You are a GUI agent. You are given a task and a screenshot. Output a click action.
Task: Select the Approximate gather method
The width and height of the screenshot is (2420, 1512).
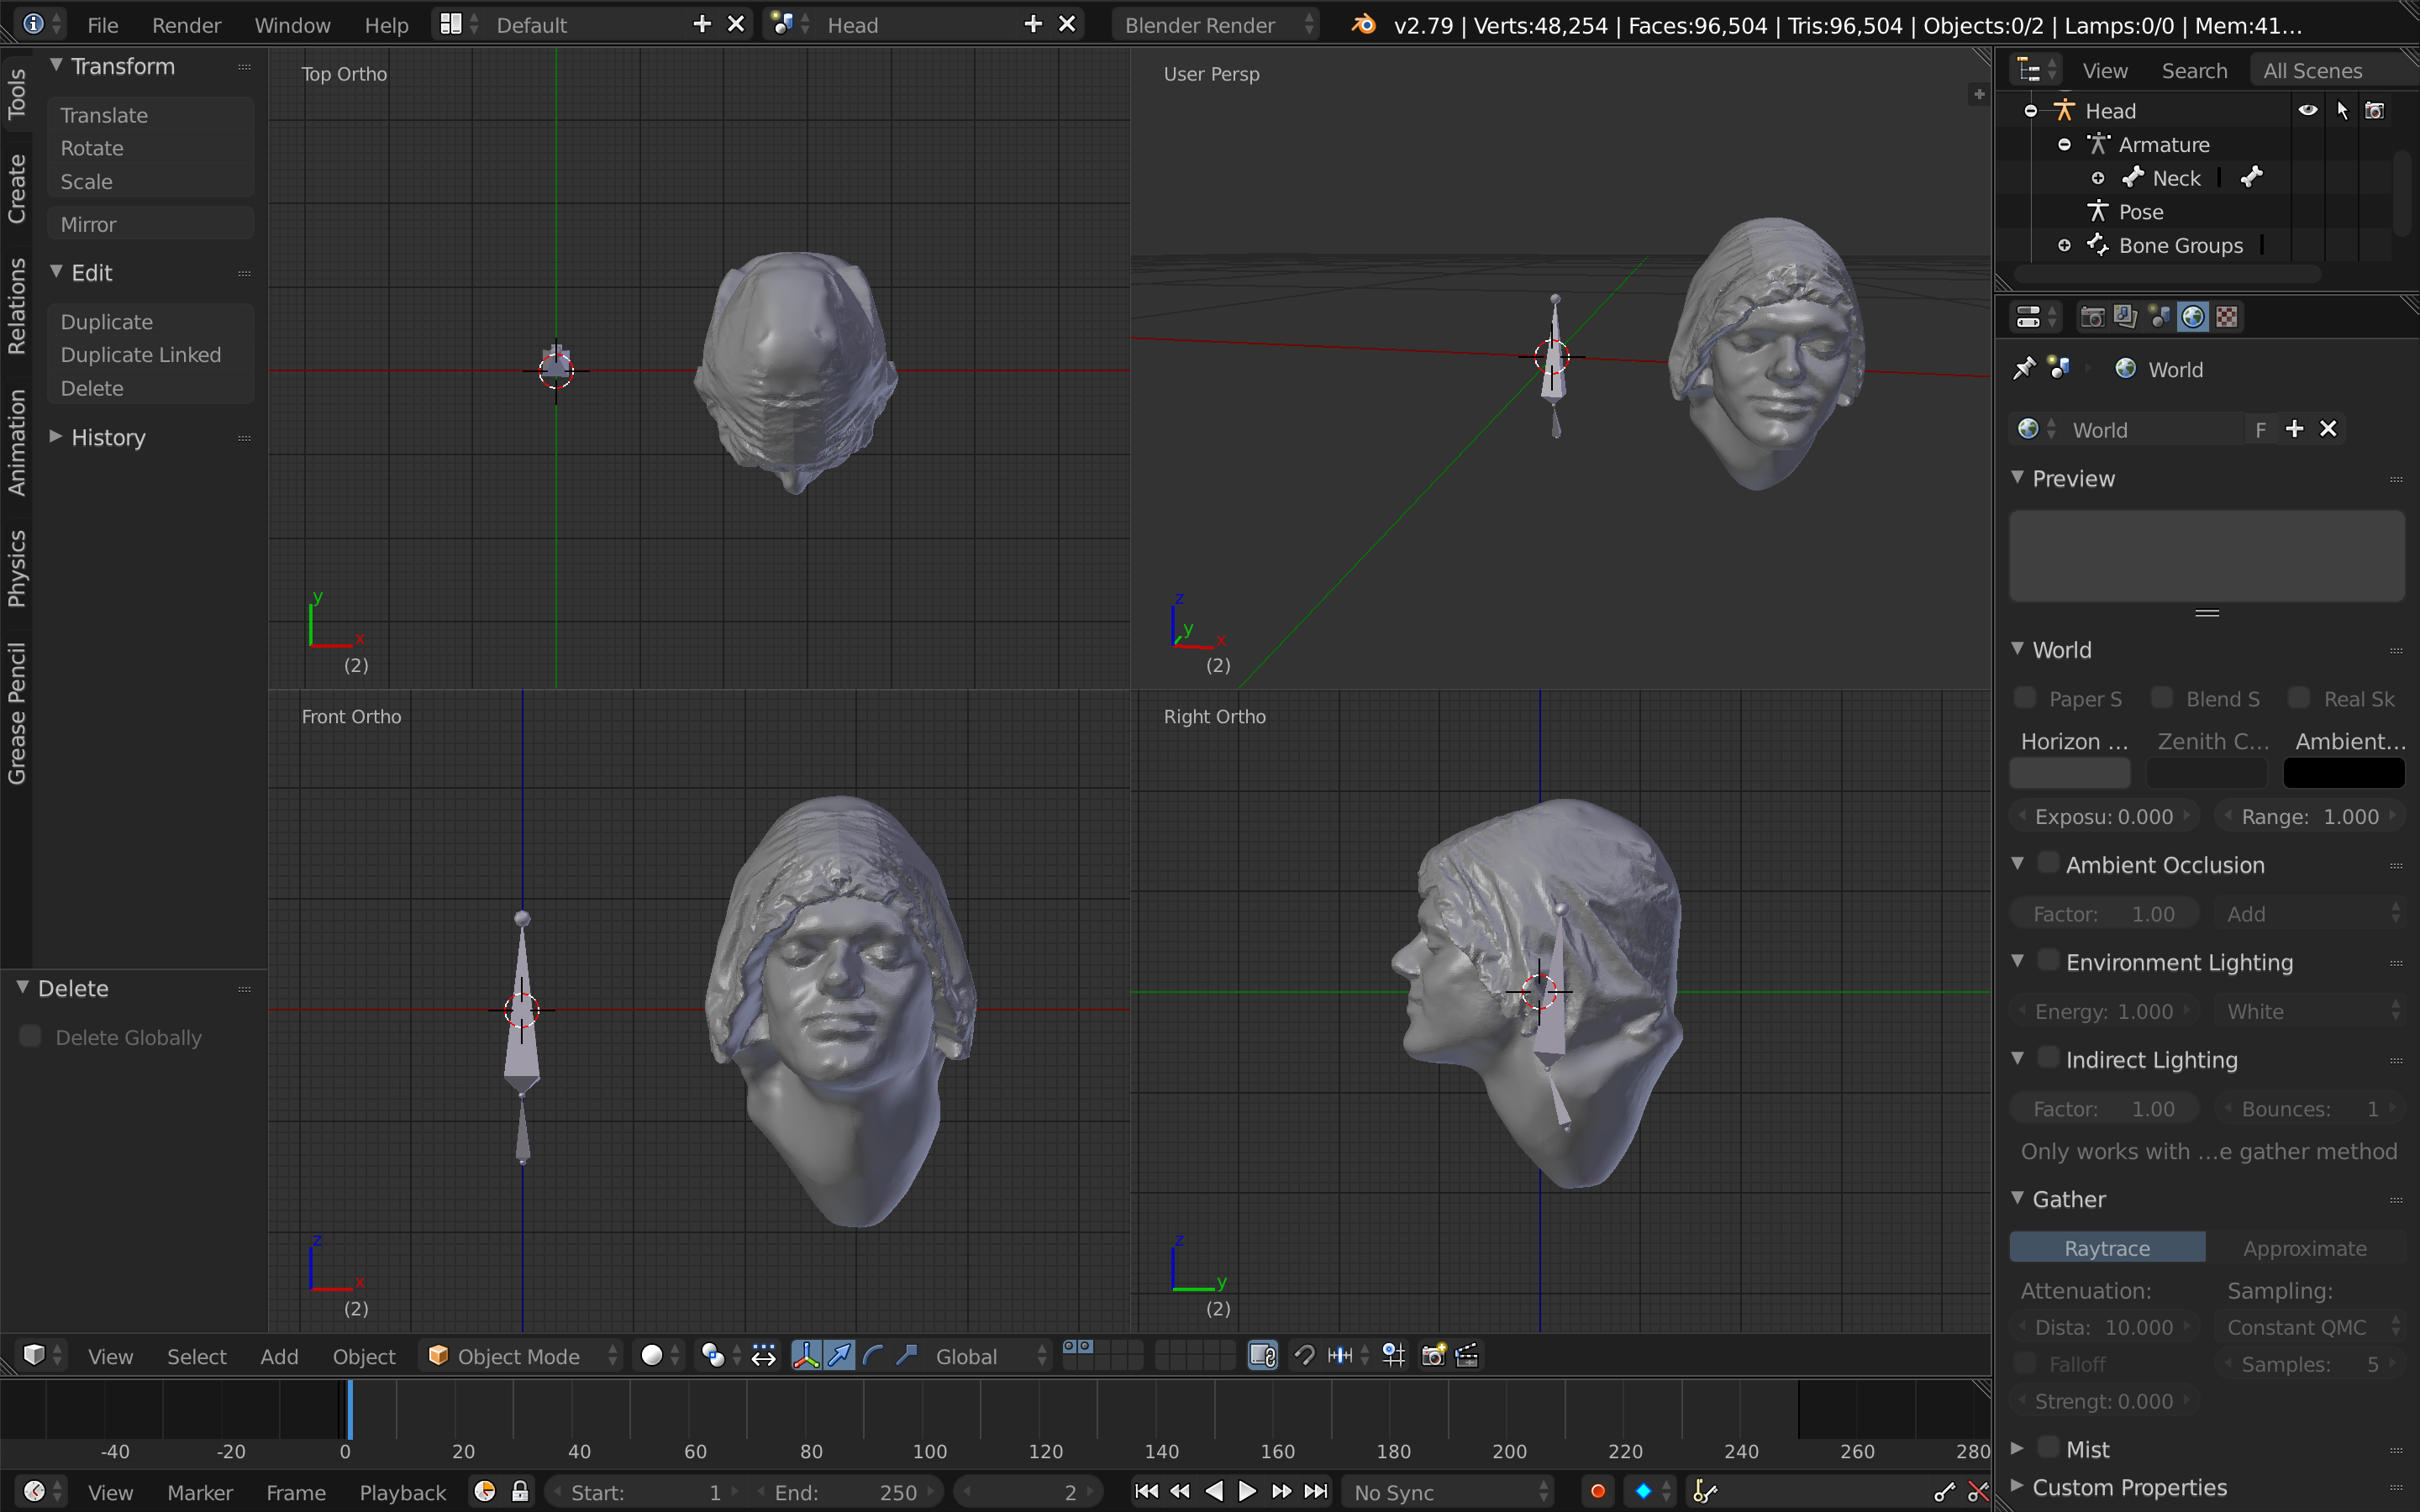click(x=2305, y=1247)
